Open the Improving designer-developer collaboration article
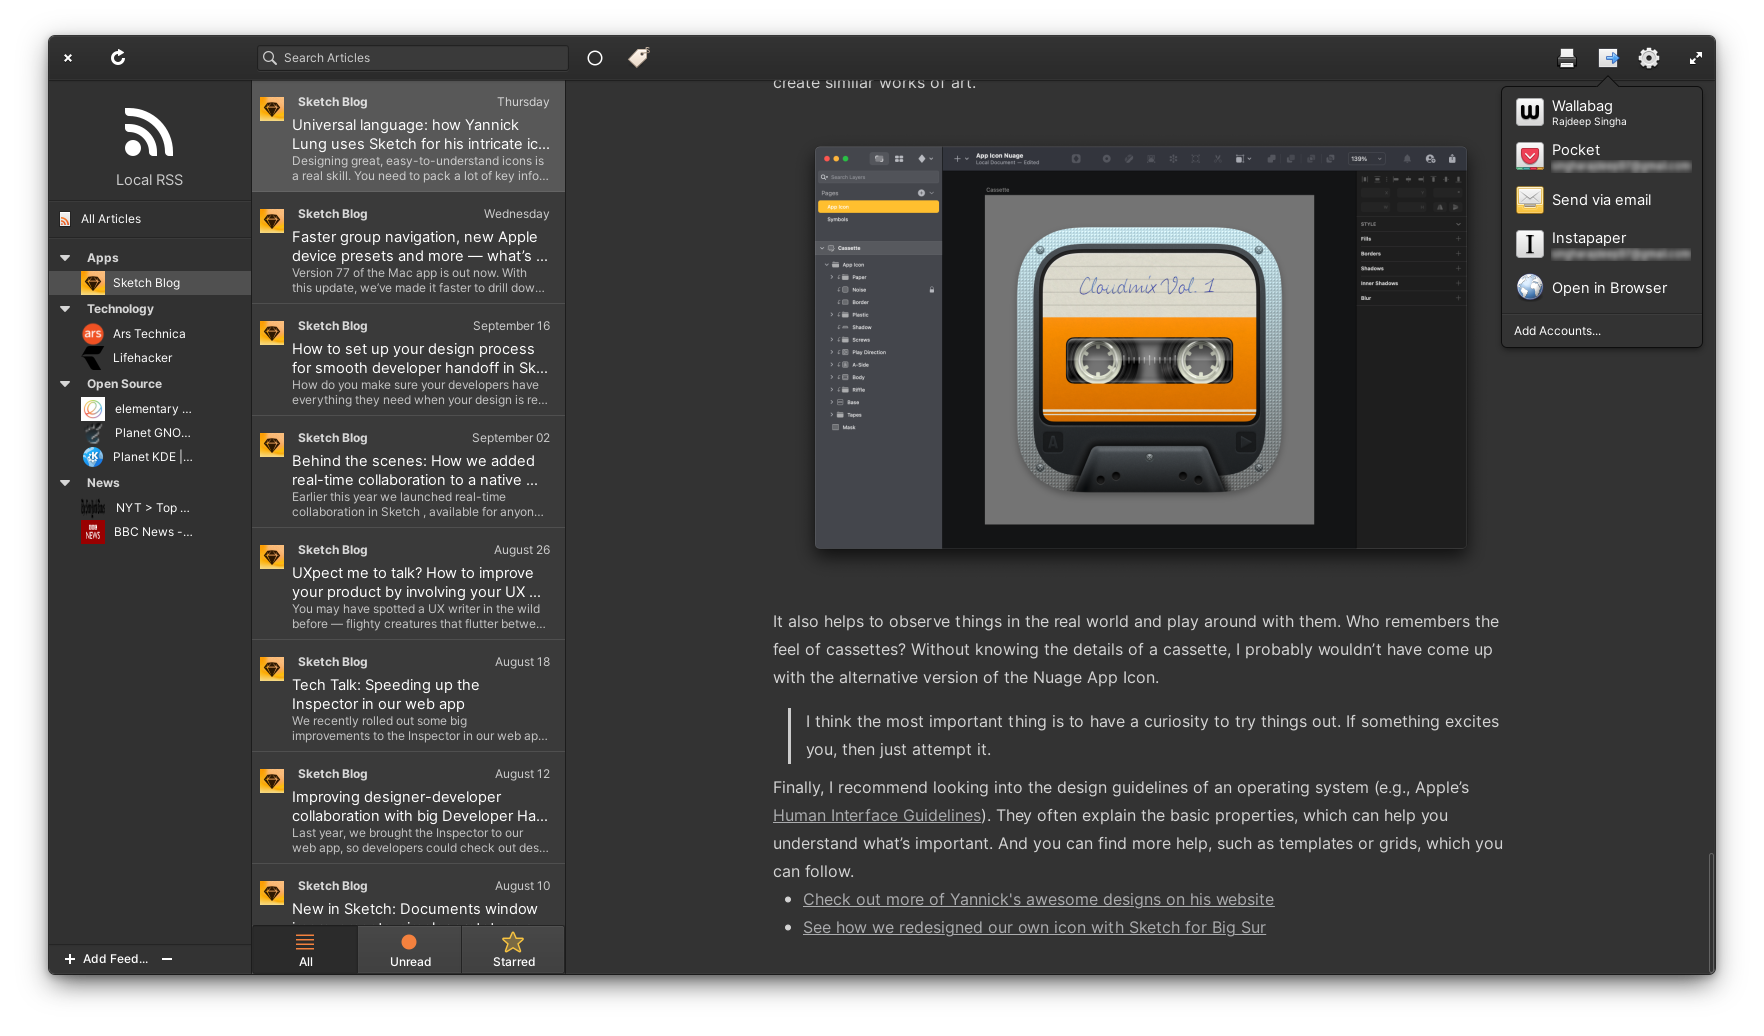The width and height of the screenshot is (1764, 1036). [408, 809]
